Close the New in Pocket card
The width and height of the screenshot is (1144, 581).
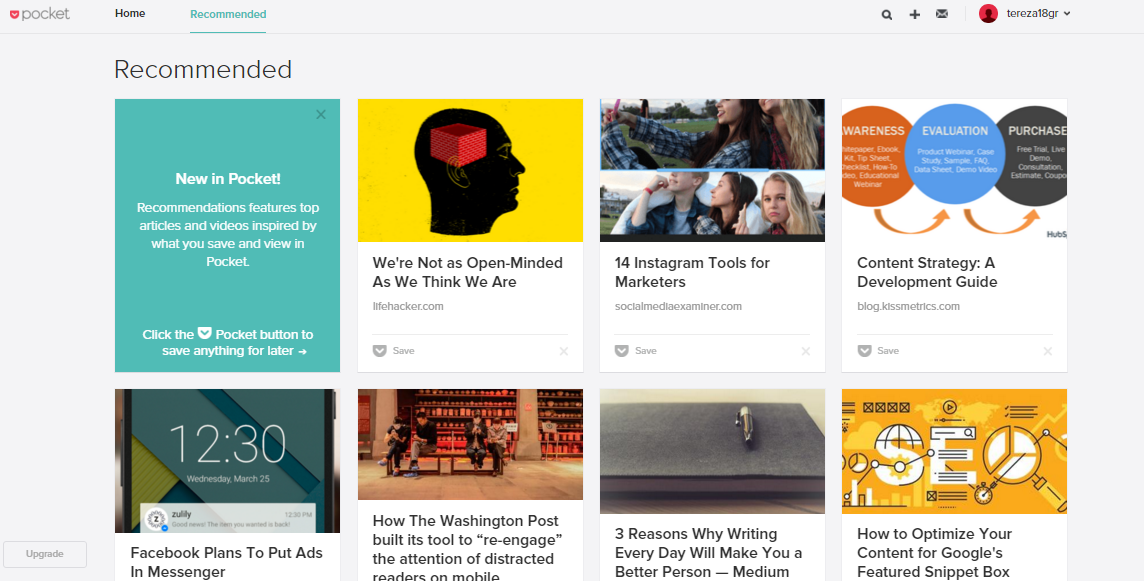[321, 115]
